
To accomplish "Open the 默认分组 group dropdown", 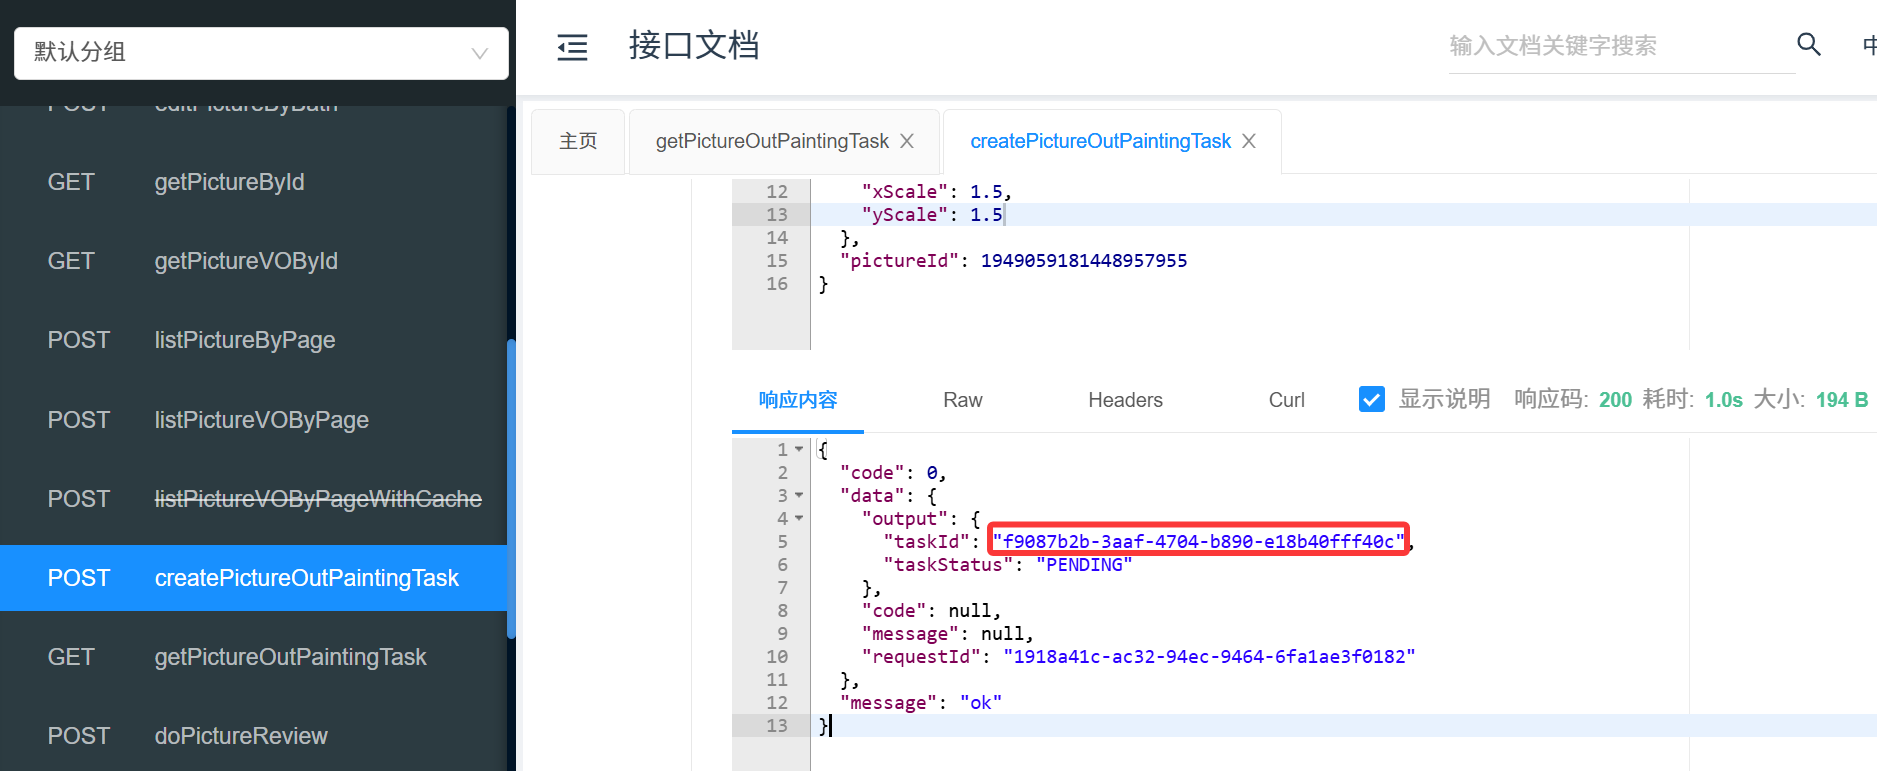I will click(261, 52).
